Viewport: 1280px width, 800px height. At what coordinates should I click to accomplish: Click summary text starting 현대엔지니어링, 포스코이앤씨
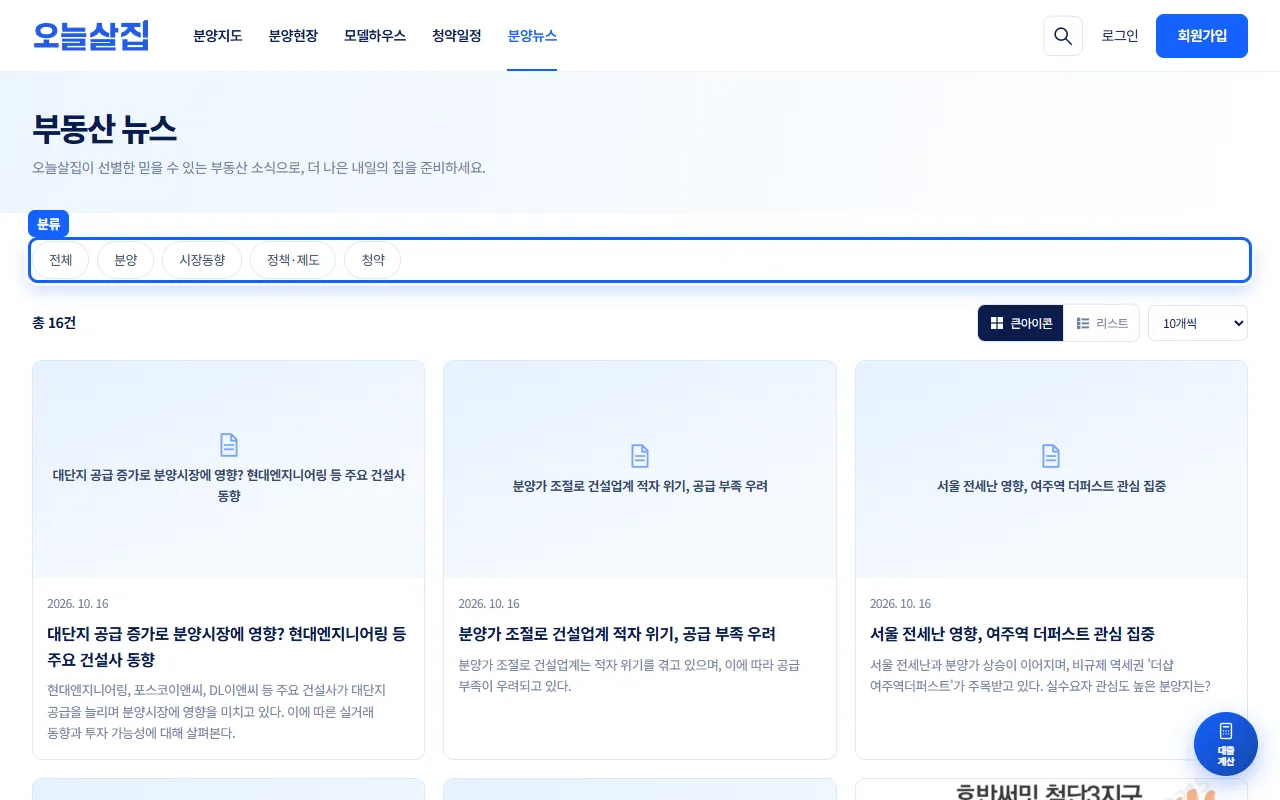click(x=216, y=711)
